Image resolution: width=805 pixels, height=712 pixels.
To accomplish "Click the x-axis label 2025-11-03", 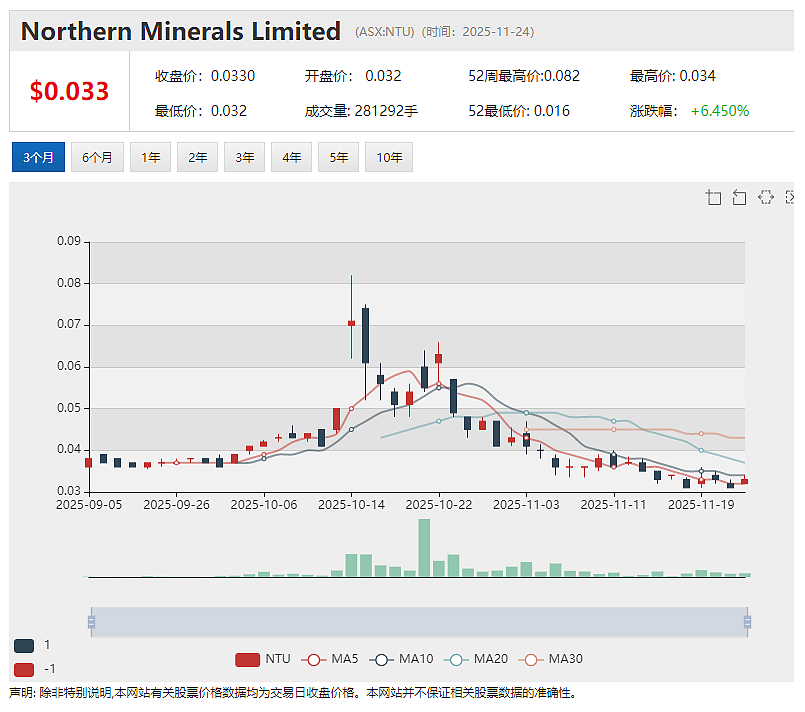I will click(x=526, y=505).
